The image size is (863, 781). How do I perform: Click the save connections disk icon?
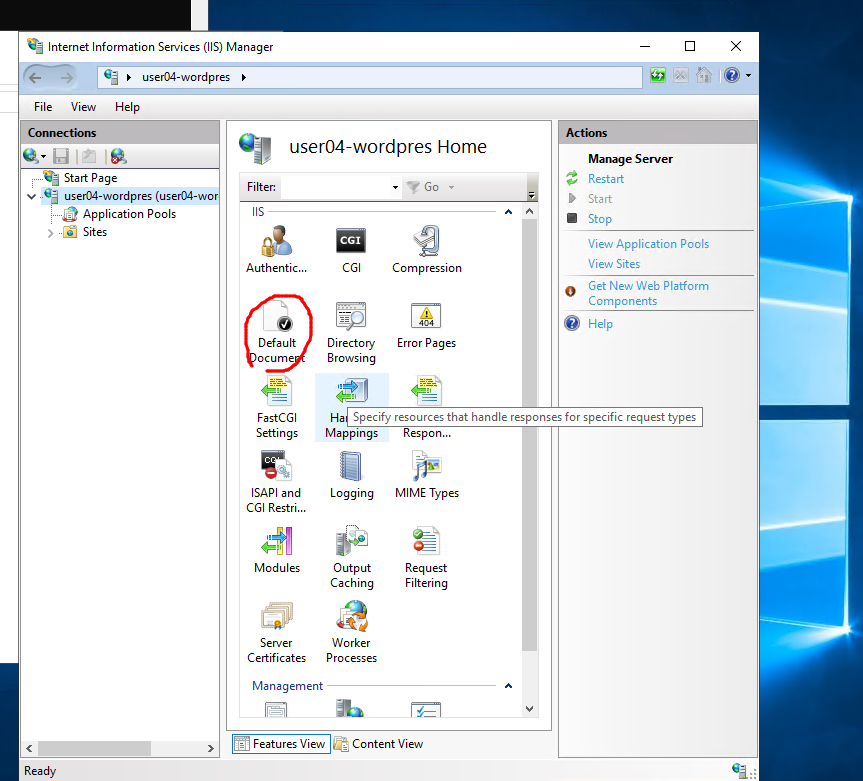(x=61, y=156)
